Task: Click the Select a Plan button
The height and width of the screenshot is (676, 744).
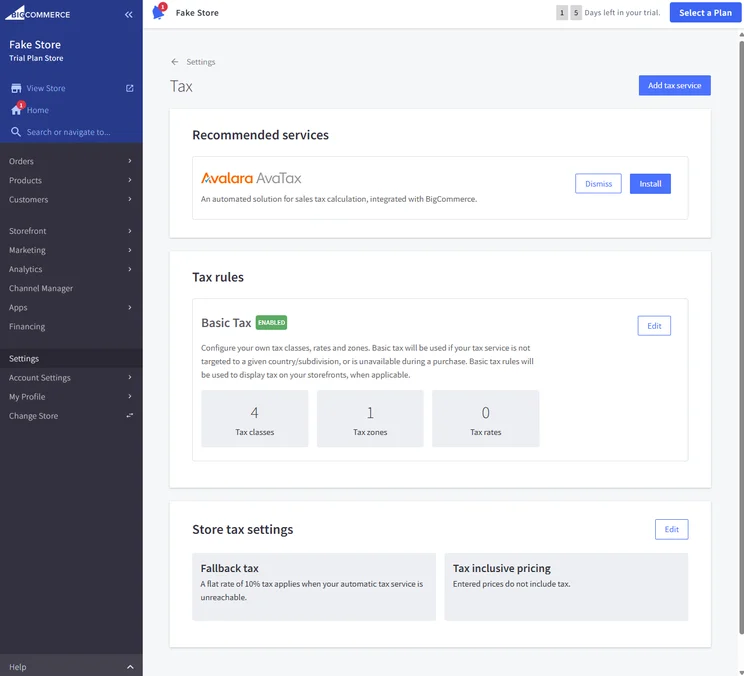Action: 705,13
